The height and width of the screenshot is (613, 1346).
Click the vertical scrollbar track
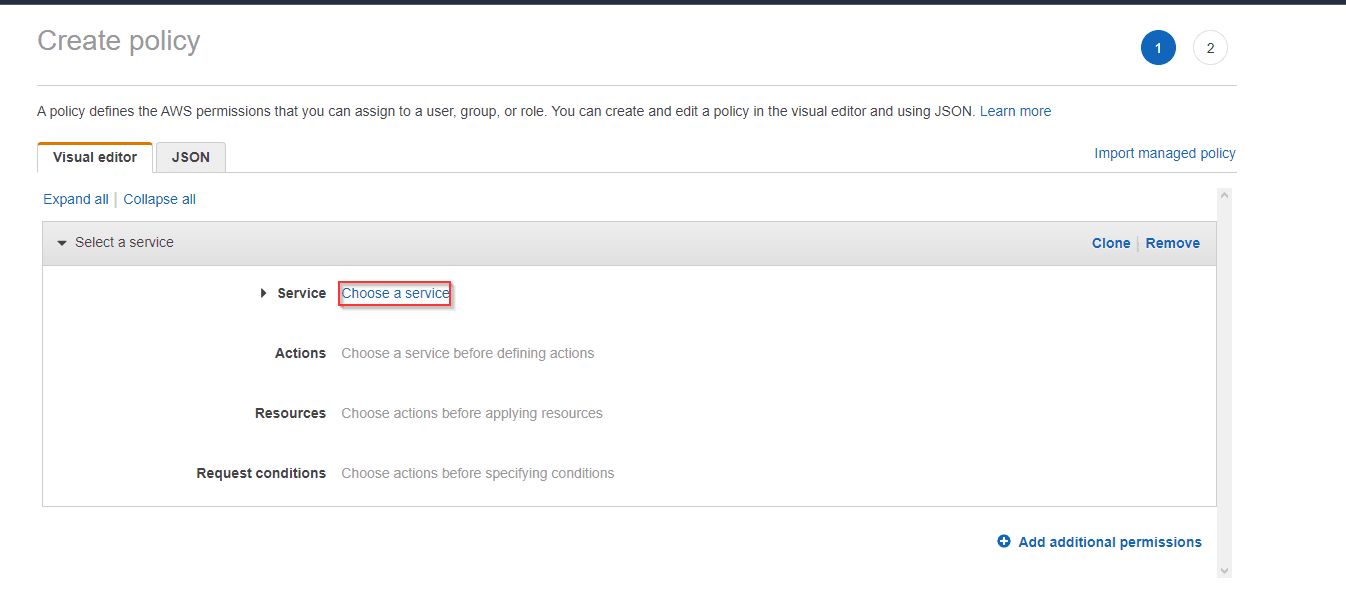coord(1224,380)
